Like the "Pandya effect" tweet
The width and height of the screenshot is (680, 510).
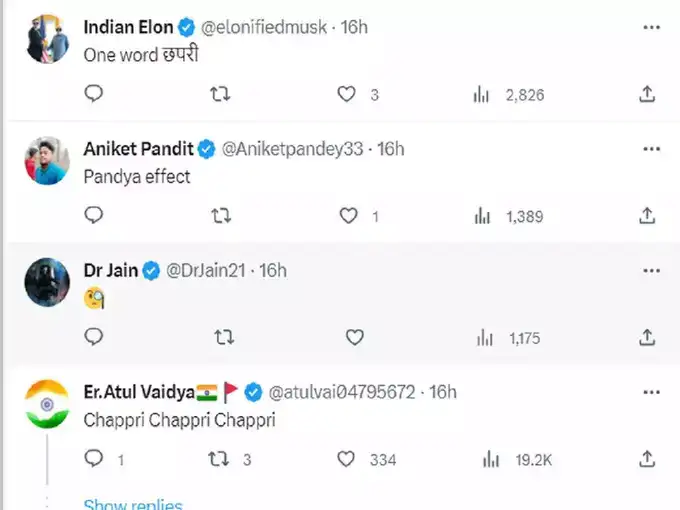point(349,216)
